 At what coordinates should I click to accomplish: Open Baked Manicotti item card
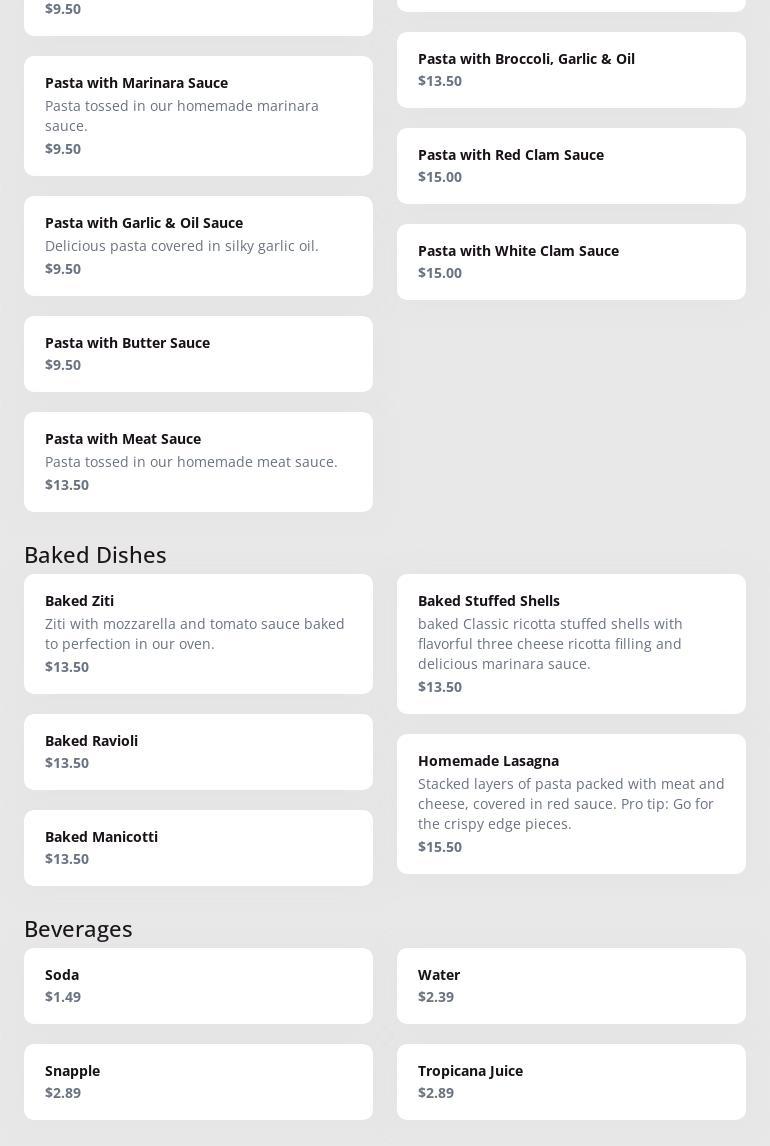[198, 848]
